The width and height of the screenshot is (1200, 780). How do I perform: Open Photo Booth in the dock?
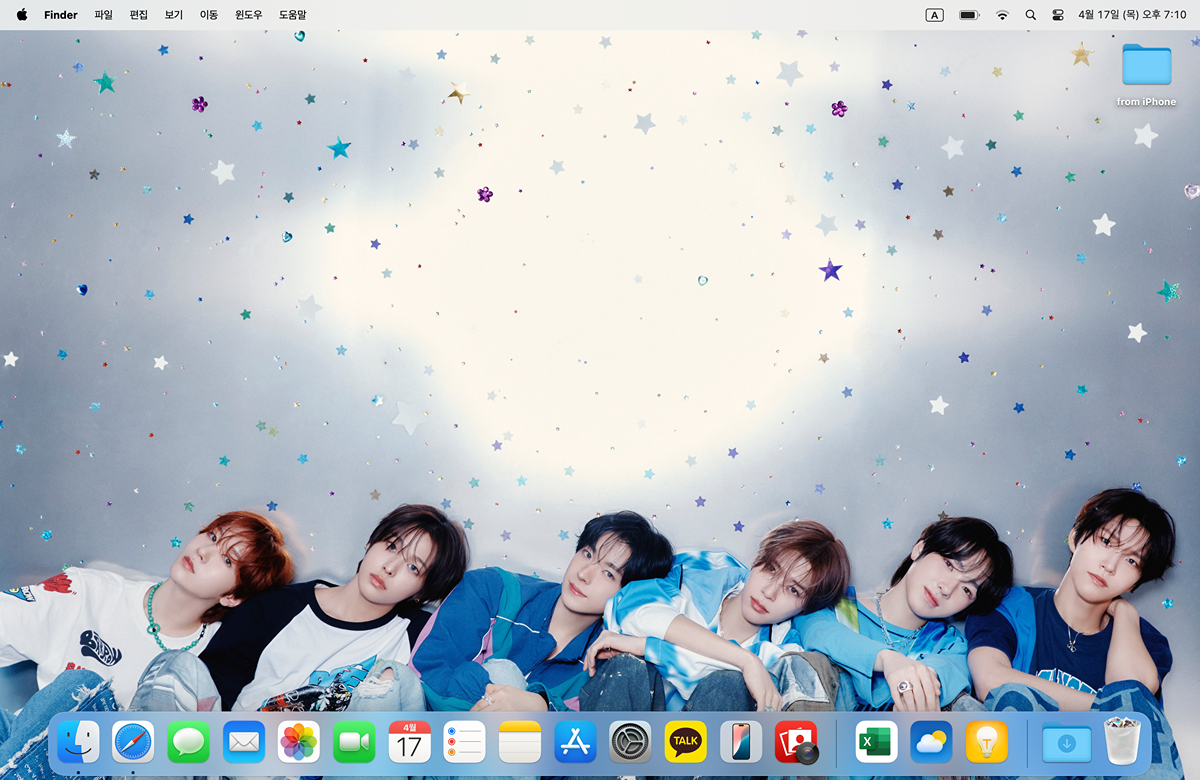797,742
